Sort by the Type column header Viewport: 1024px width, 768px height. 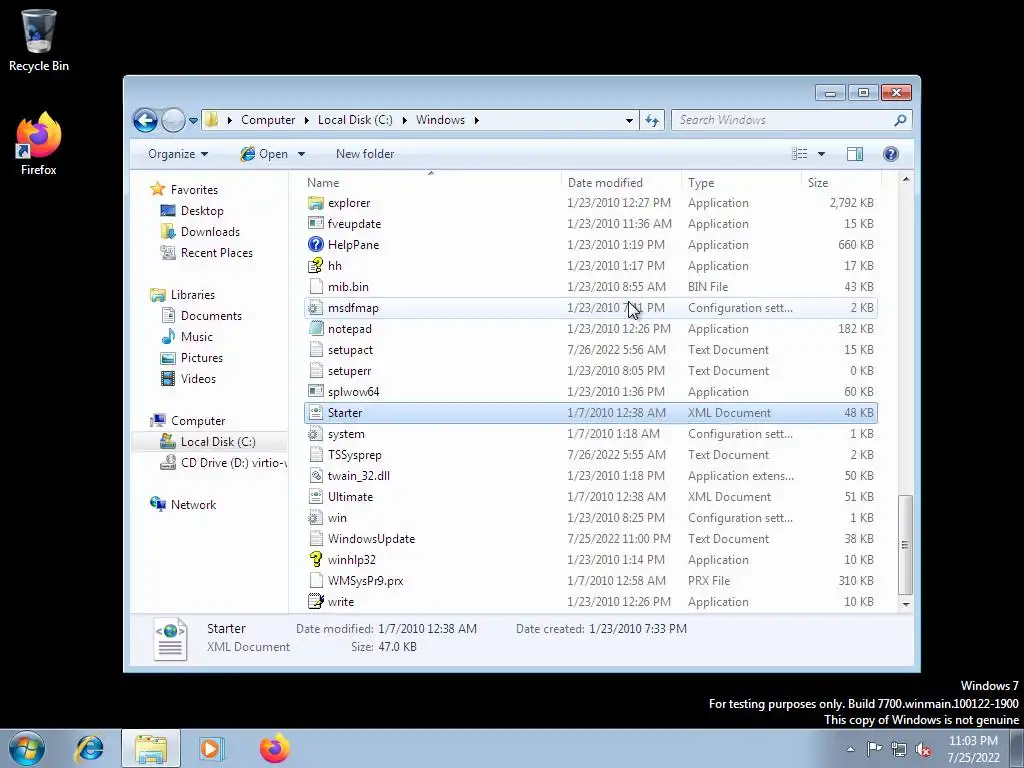click(741, 183)
